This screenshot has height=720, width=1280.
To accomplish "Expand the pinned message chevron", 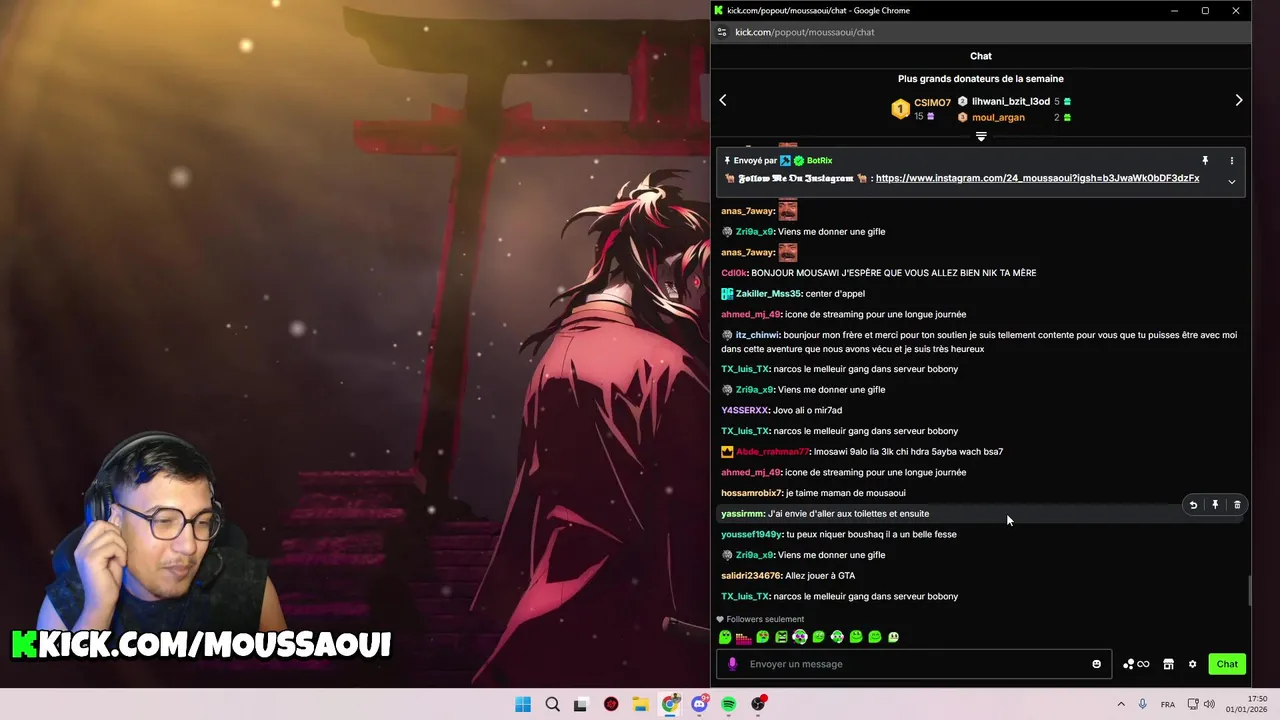I will 1232,182.
